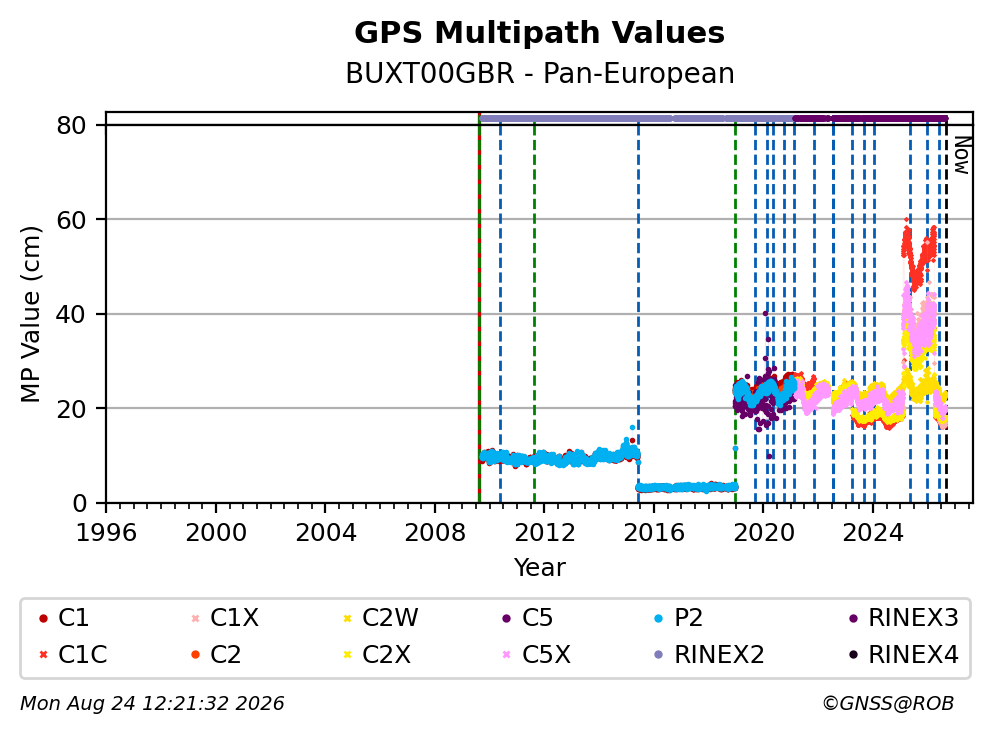The height and width of the screenshot is (734, 992).
Task: Select the C5 purple legend entry
Action: point(527,618)
